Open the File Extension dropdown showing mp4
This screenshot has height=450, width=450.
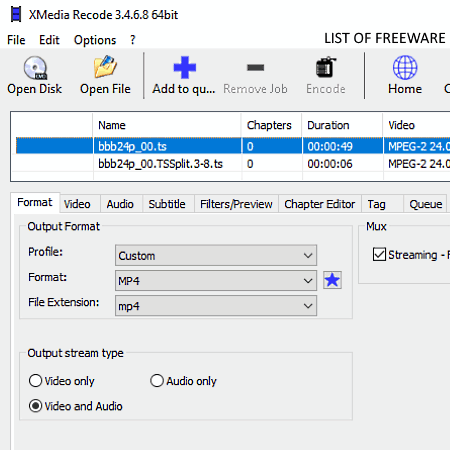pos(216,306)
